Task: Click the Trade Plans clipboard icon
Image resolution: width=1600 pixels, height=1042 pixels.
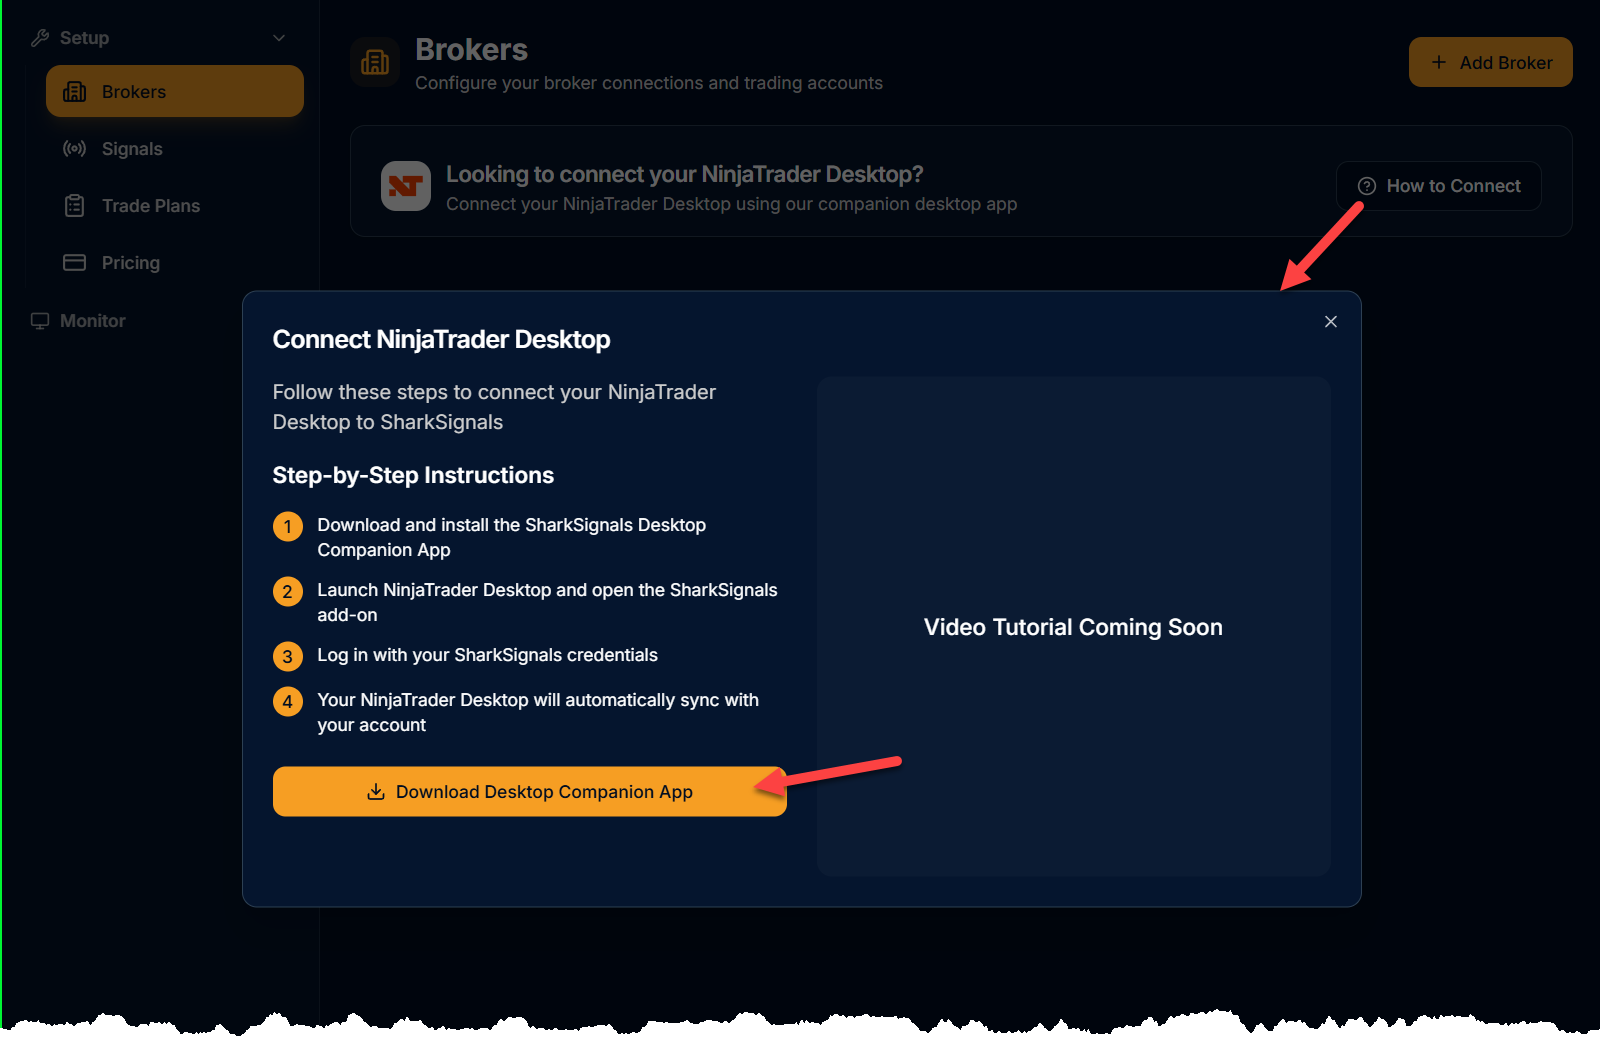Action: point(75,206)
